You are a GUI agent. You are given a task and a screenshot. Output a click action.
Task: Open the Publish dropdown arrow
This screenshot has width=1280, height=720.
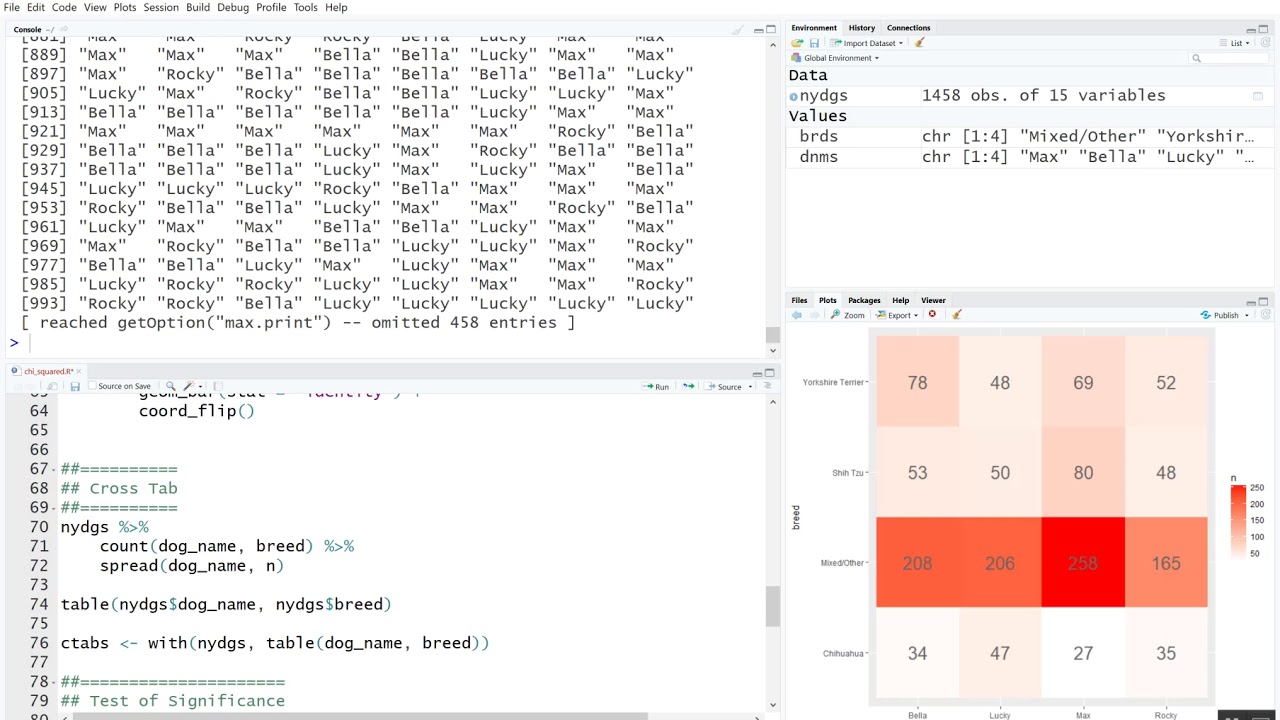point(1246,315)
